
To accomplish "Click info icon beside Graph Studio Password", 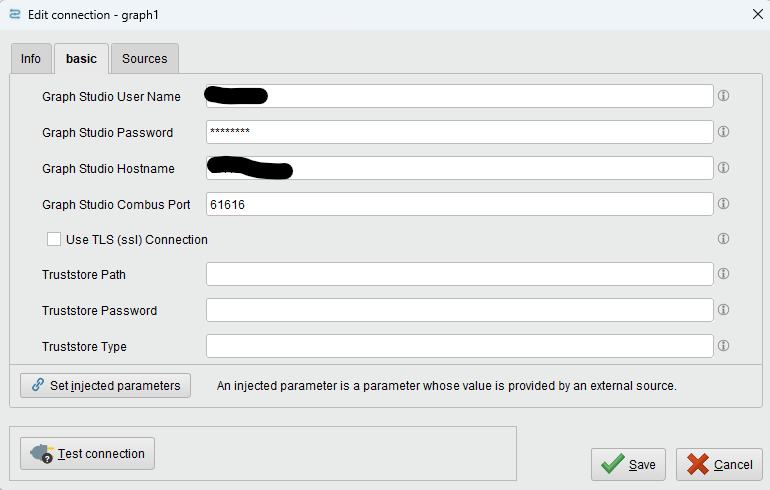I will click(723, 132).
